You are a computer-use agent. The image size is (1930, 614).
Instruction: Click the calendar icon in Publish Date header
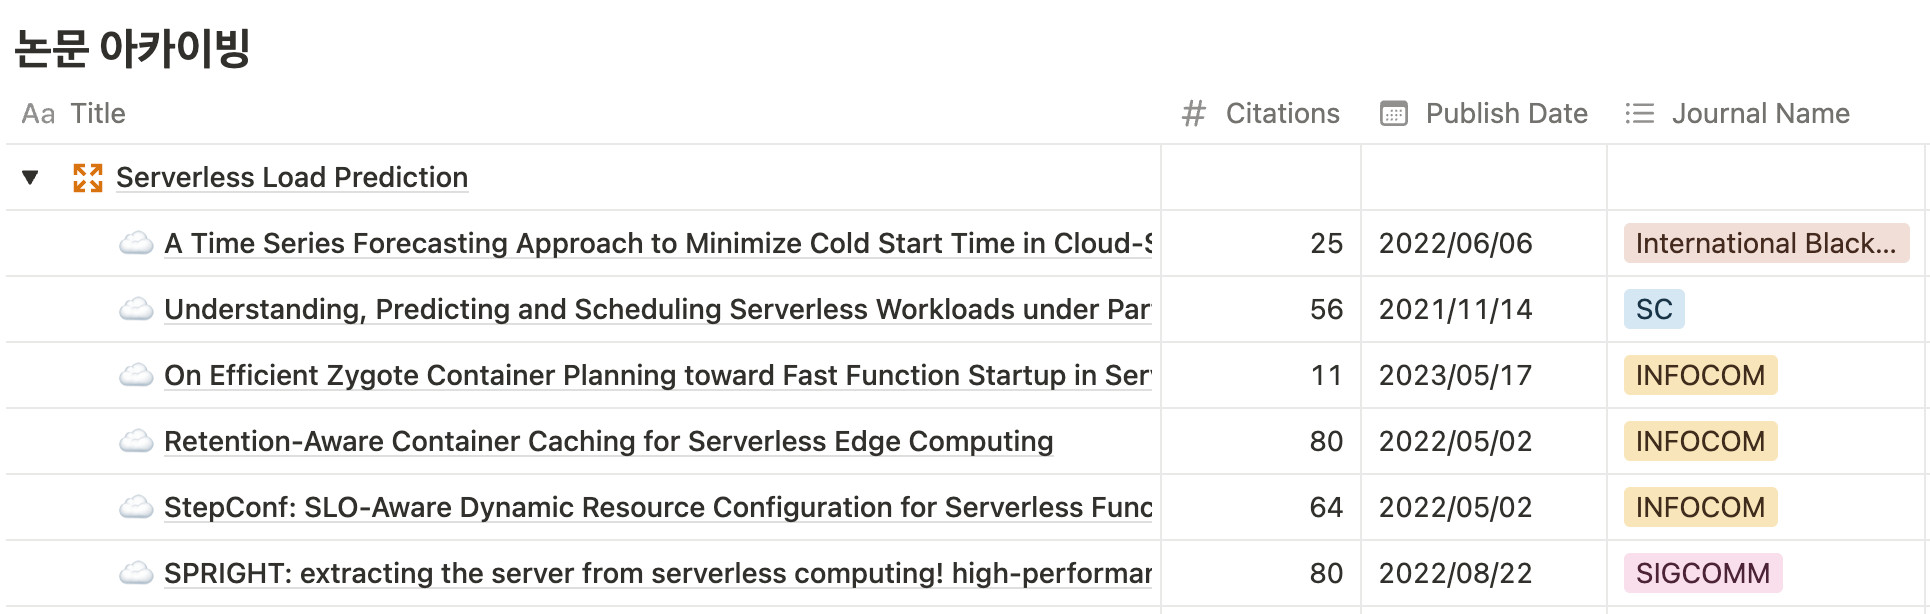pos(1394,114)
